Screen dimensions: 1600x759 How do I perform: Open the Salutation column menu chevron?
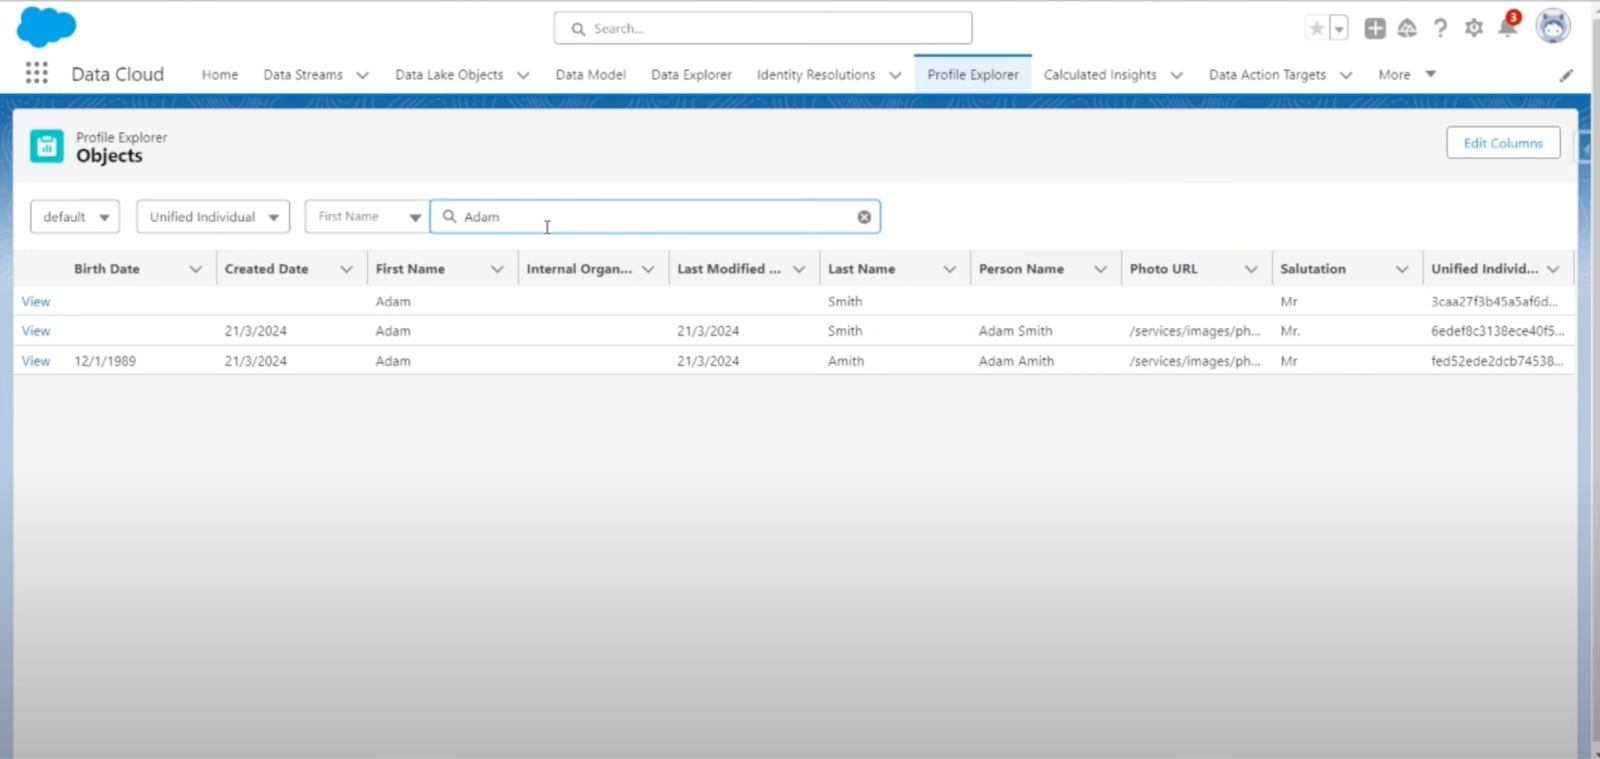[1402, 269]
